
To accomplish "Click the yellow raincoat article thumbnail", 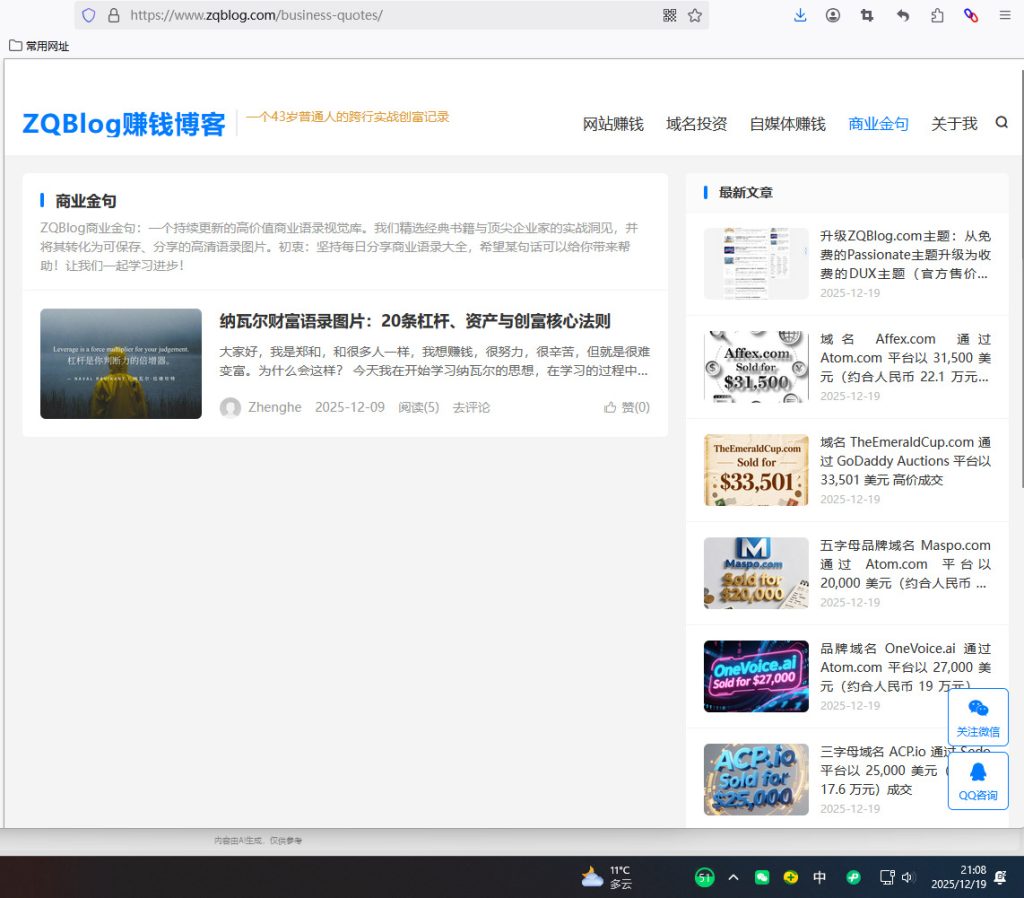I will pos(121,364).
